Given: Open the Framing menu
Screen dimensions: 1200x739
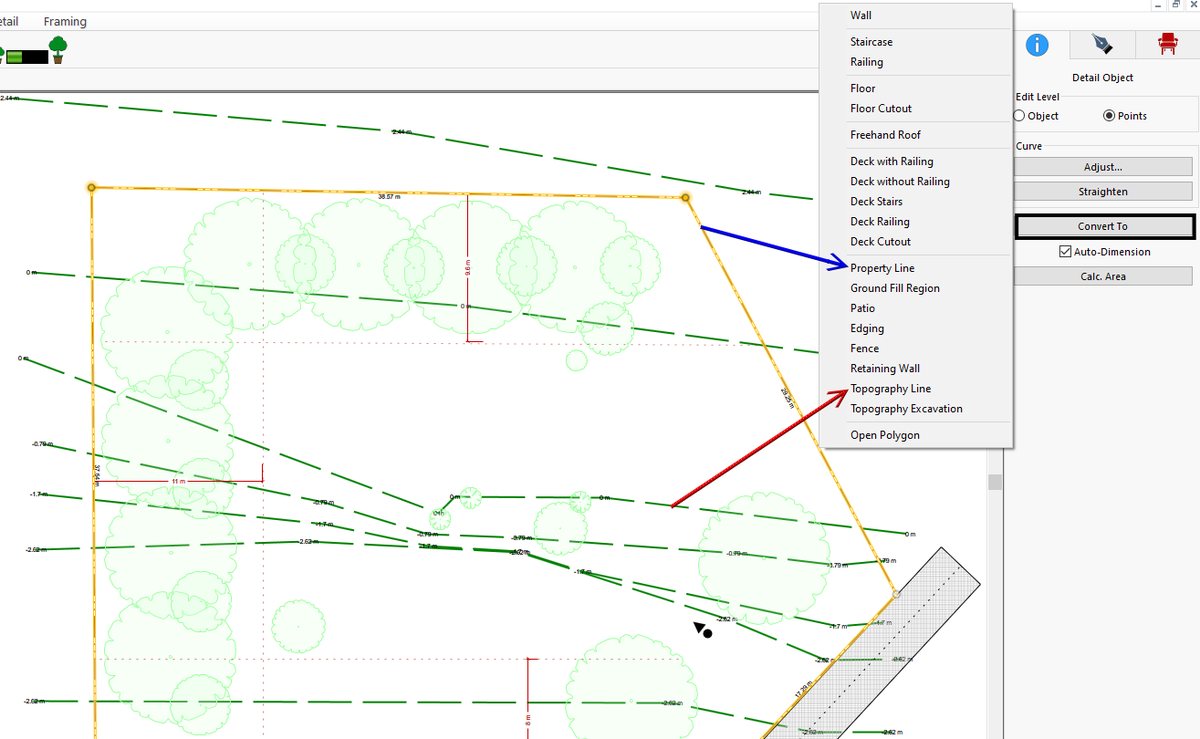Looking at the screenshot, I should (65, 21).
